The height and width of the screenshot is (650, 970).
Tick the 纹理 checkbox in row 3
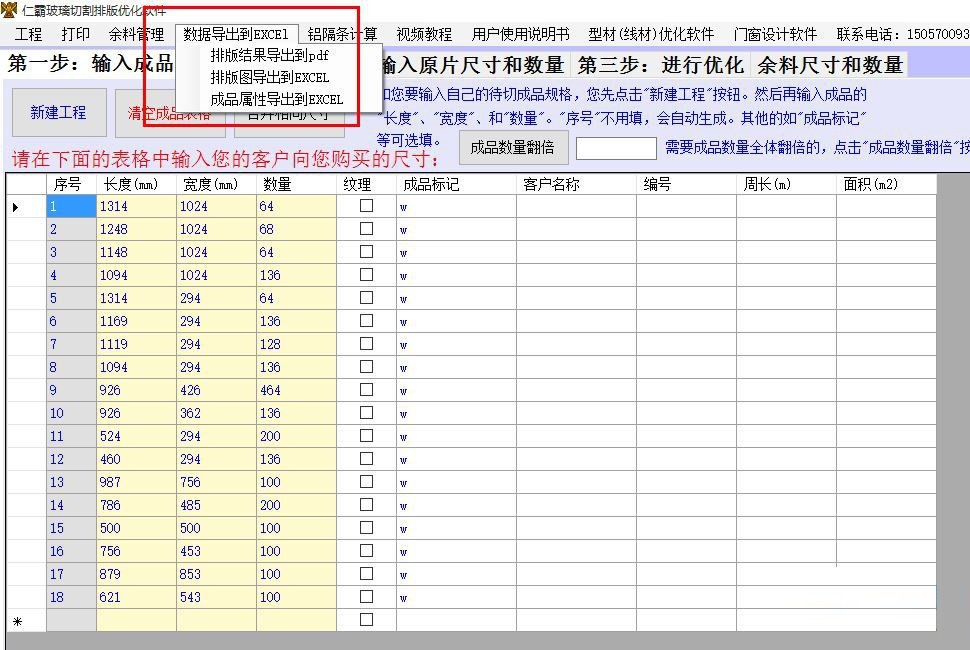click(366, 252)
